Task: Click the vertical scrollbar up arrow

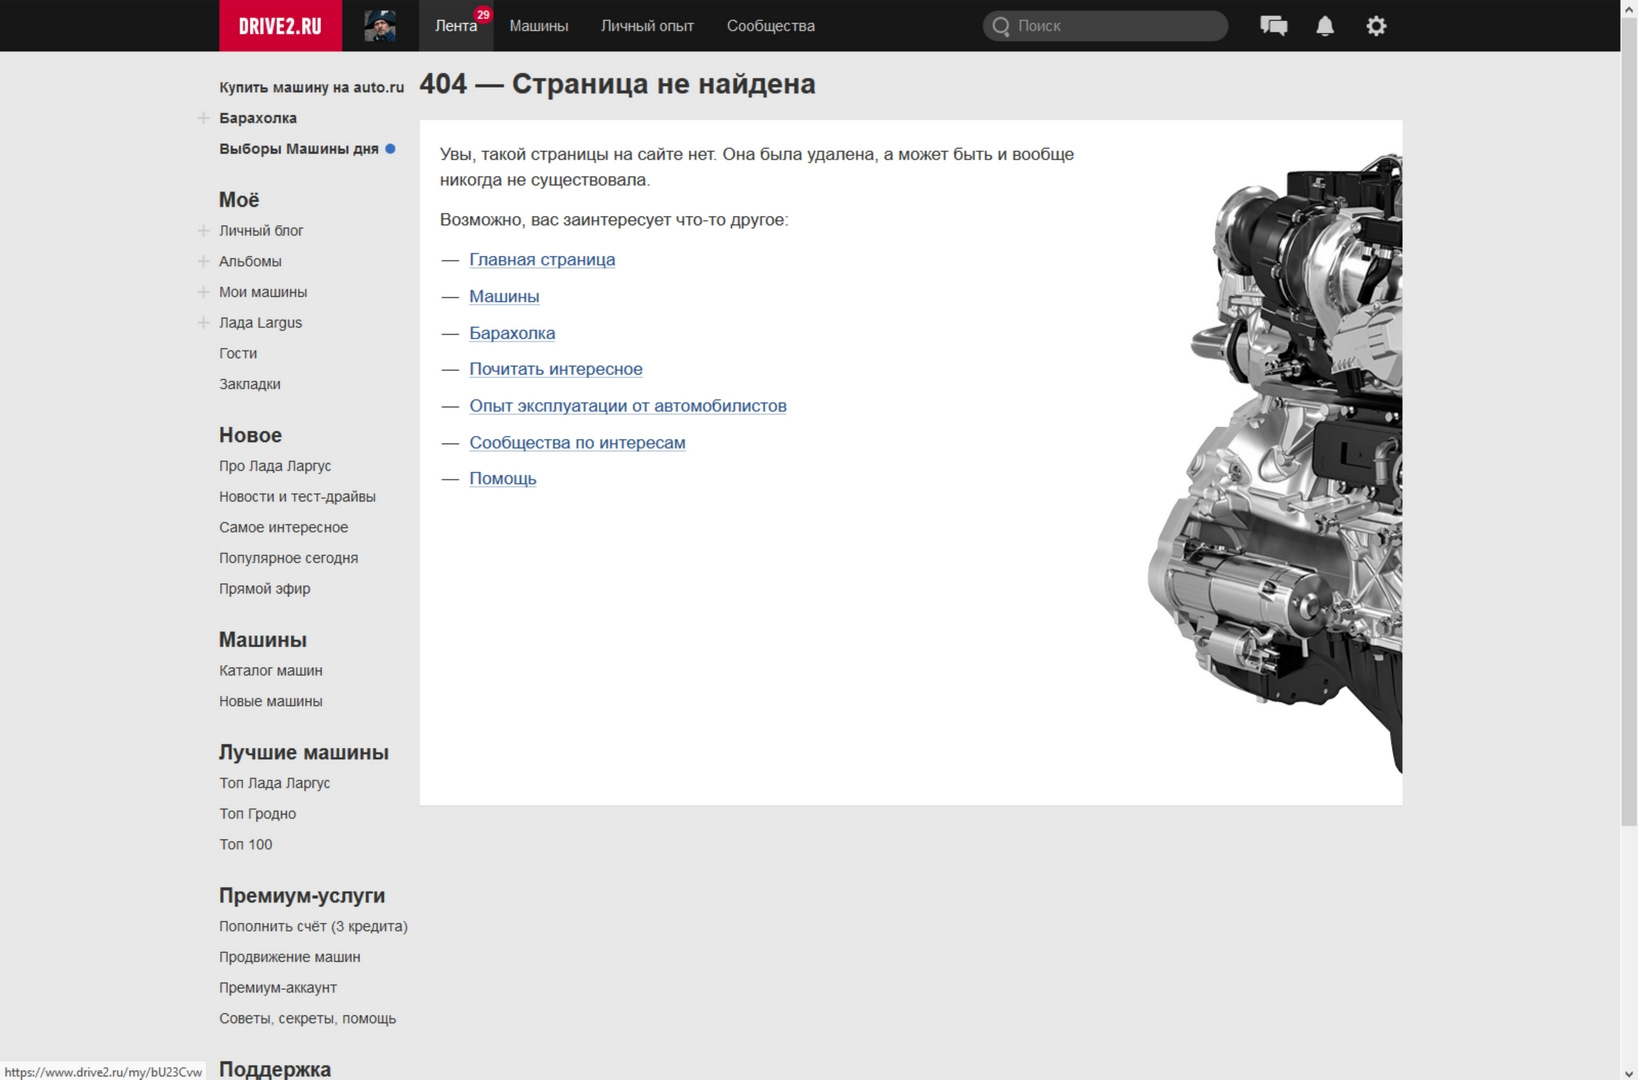Action: point(1629,8)
